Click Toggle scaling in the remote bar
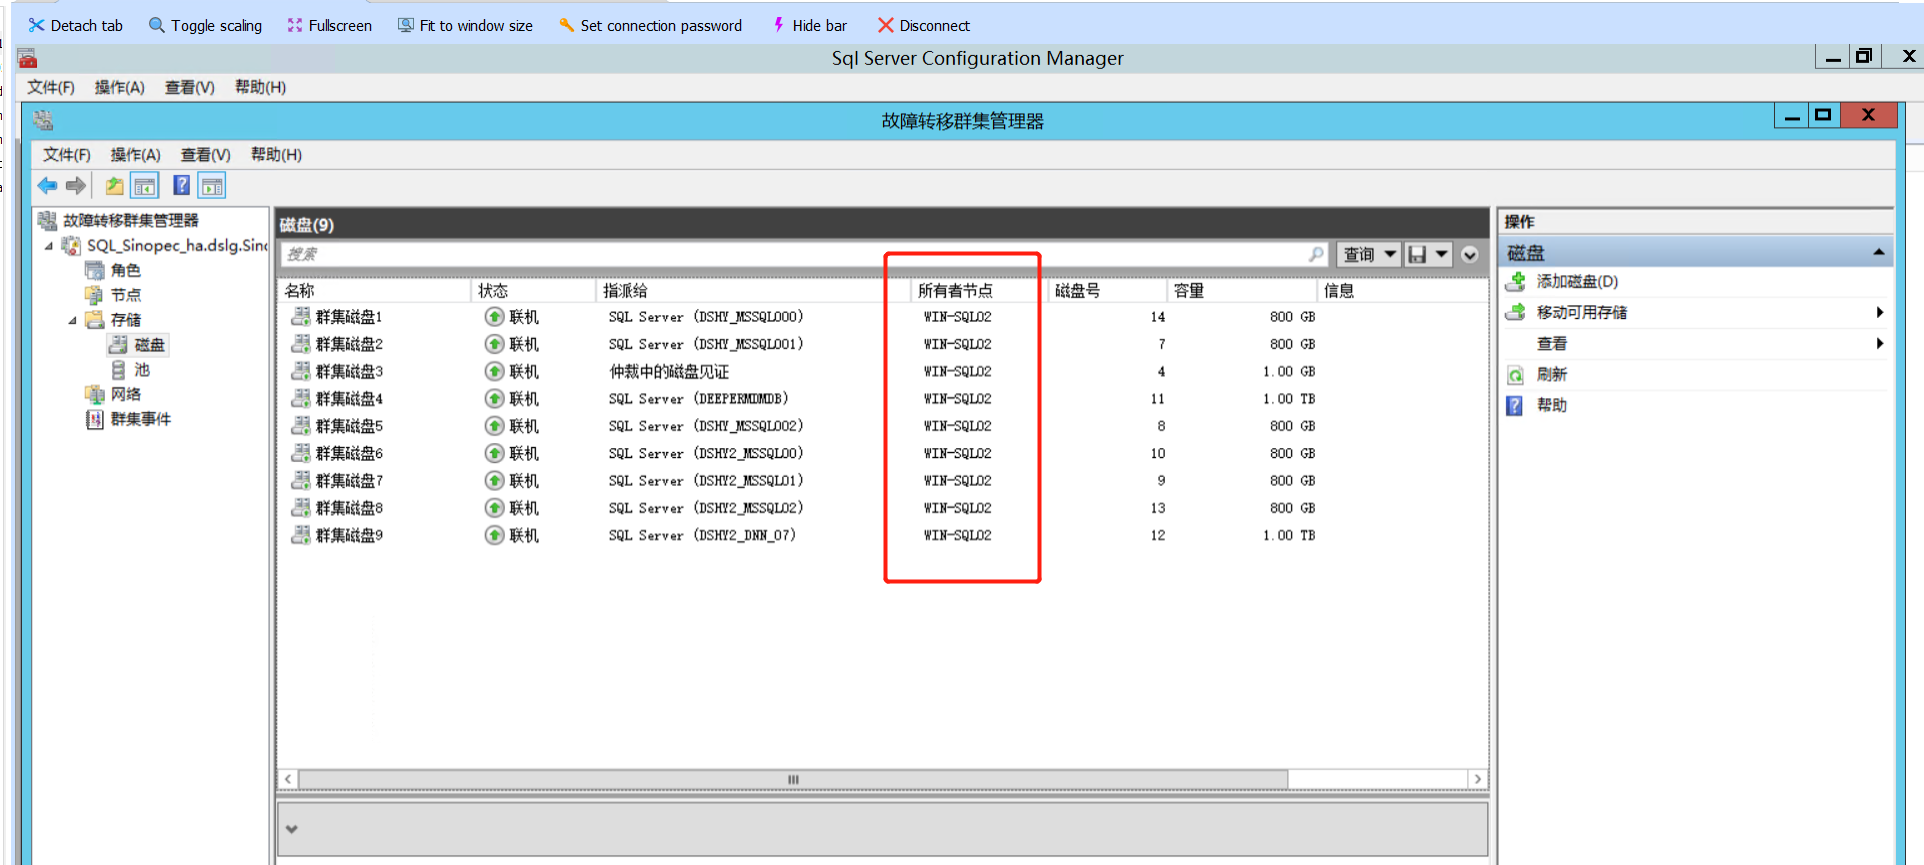Image resolution: width=1924 pixels, height=865 pixels. (206, 25)
